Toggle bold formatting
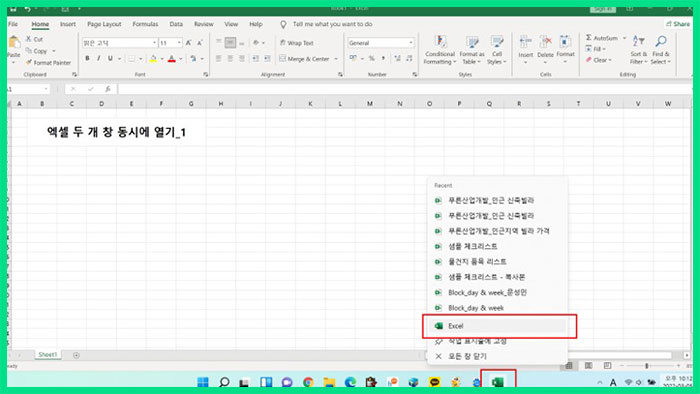This screenshot has height=394, width=700. click(x=88, y=58)
